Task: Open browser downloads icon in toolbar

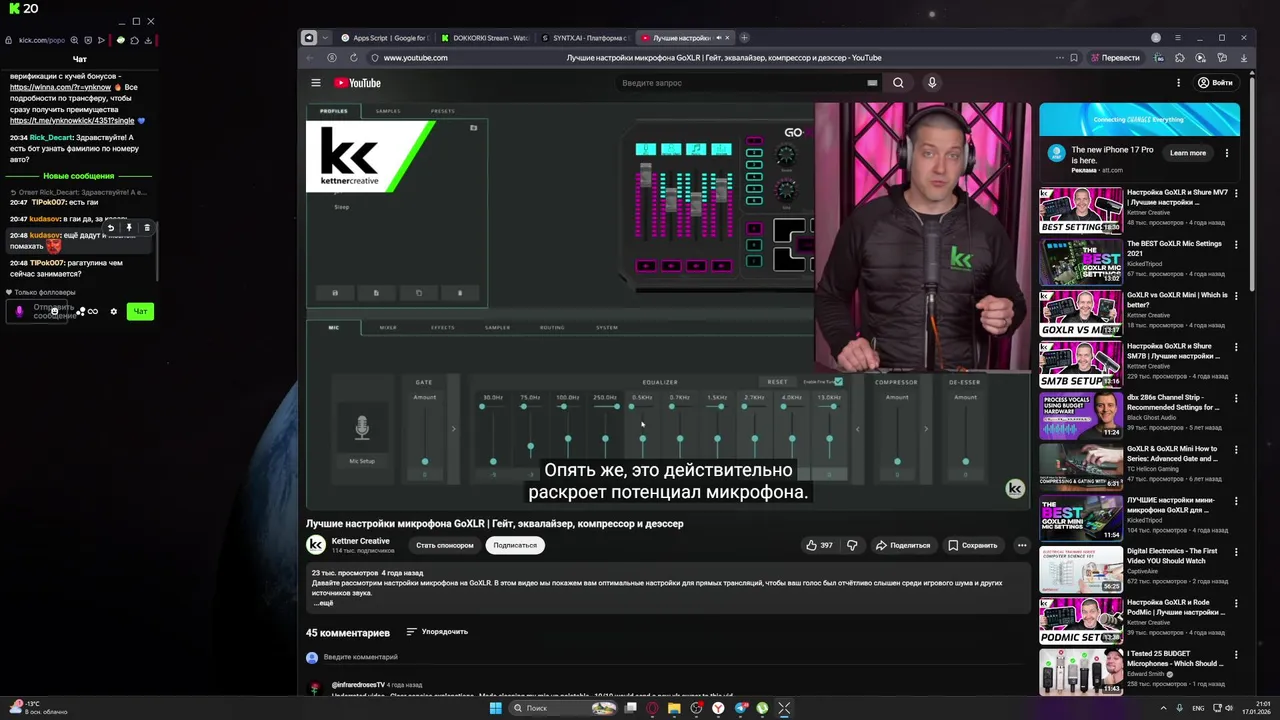Action: coord(1244,58)
